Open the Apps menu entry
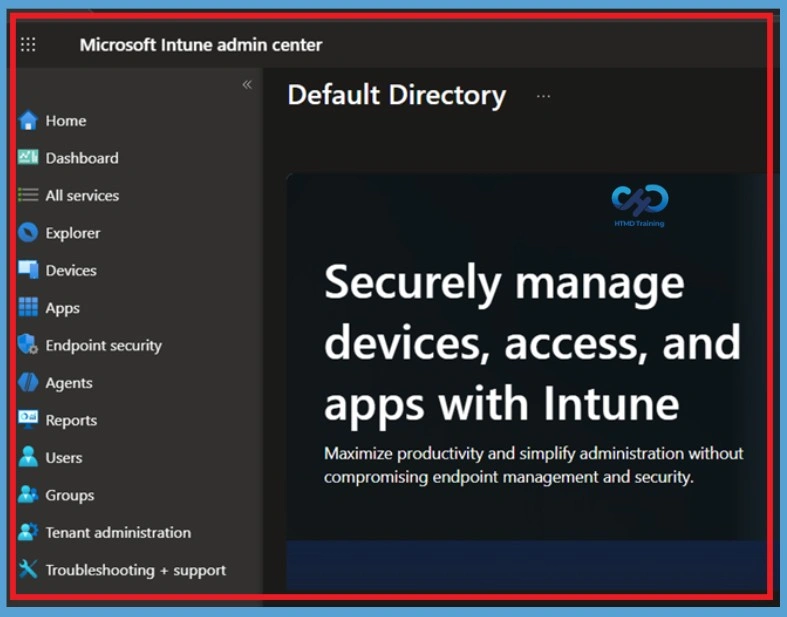Viewport: 787px width, 617px height. (62, 308)
